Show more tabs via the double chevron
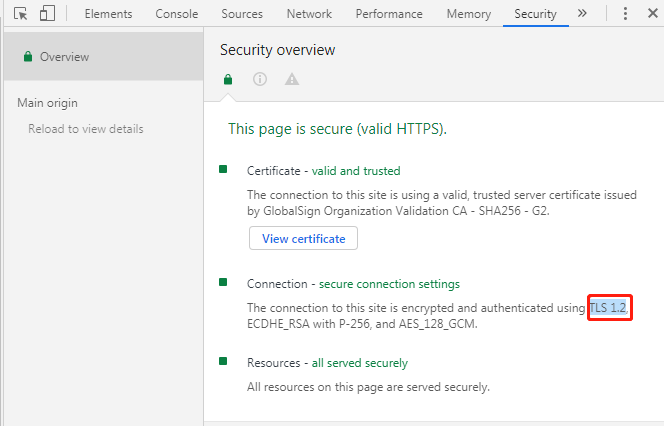 pos(582,13)
